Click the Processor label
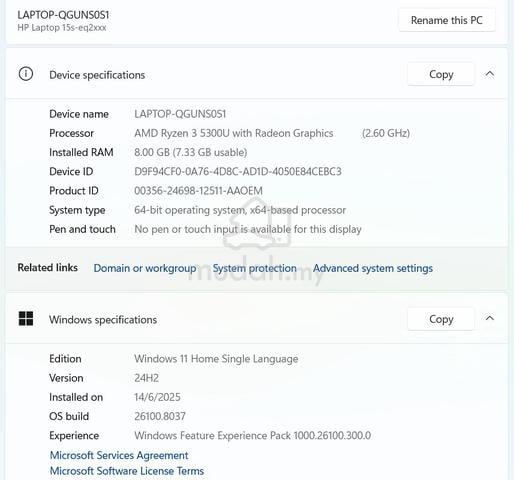 point(71,133)
